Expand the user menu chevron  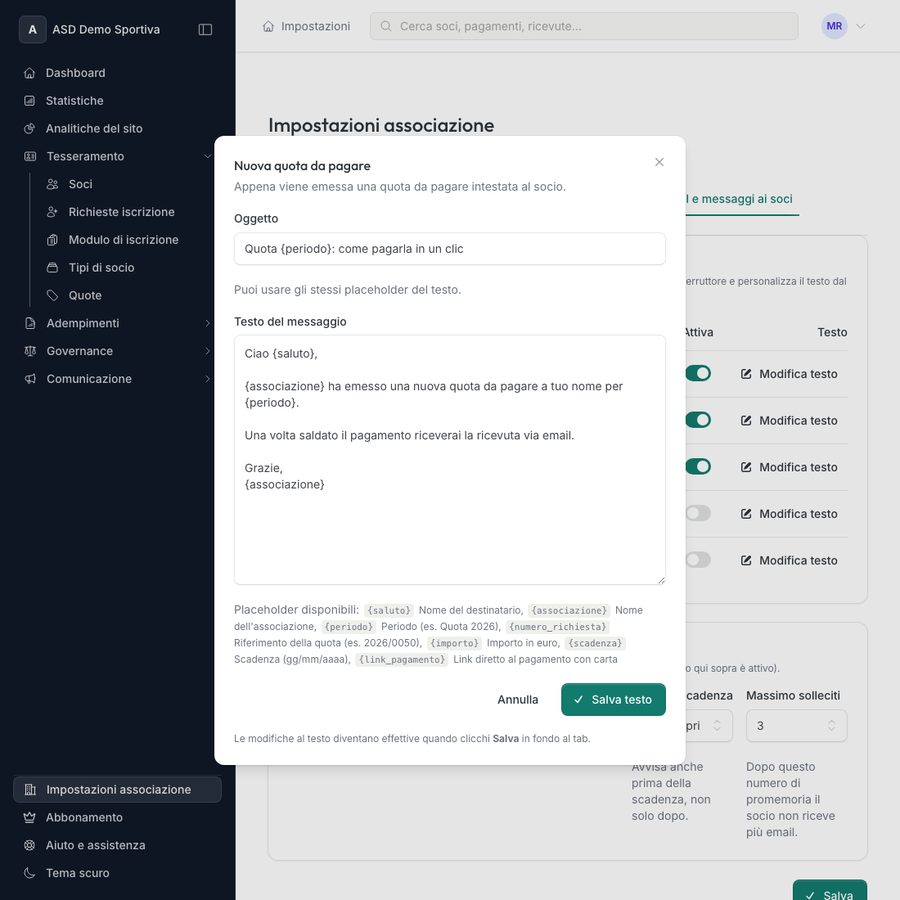[860, 26]
